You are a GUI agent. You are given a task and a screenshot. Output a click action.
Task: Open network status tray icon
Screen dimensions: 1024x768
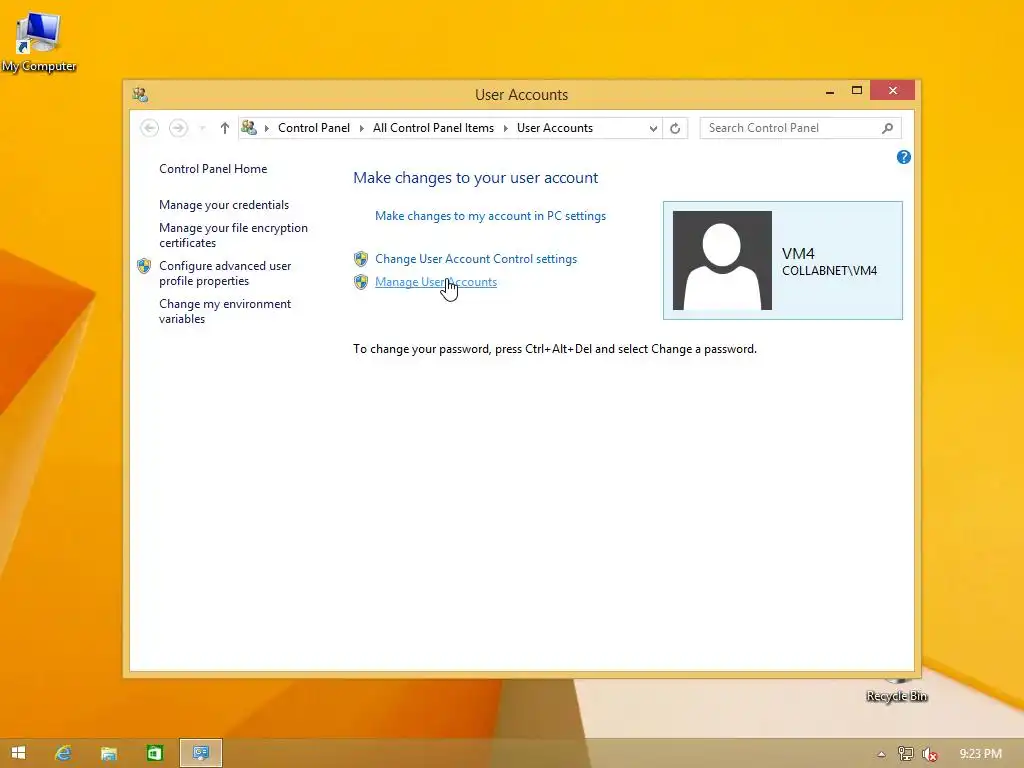coord(906,754)
